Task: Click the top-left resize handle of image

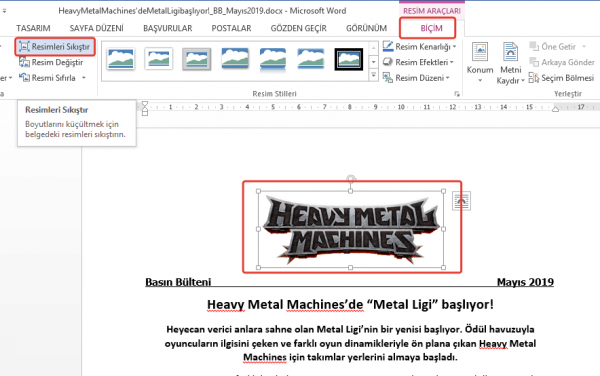Action: [258, 191]
